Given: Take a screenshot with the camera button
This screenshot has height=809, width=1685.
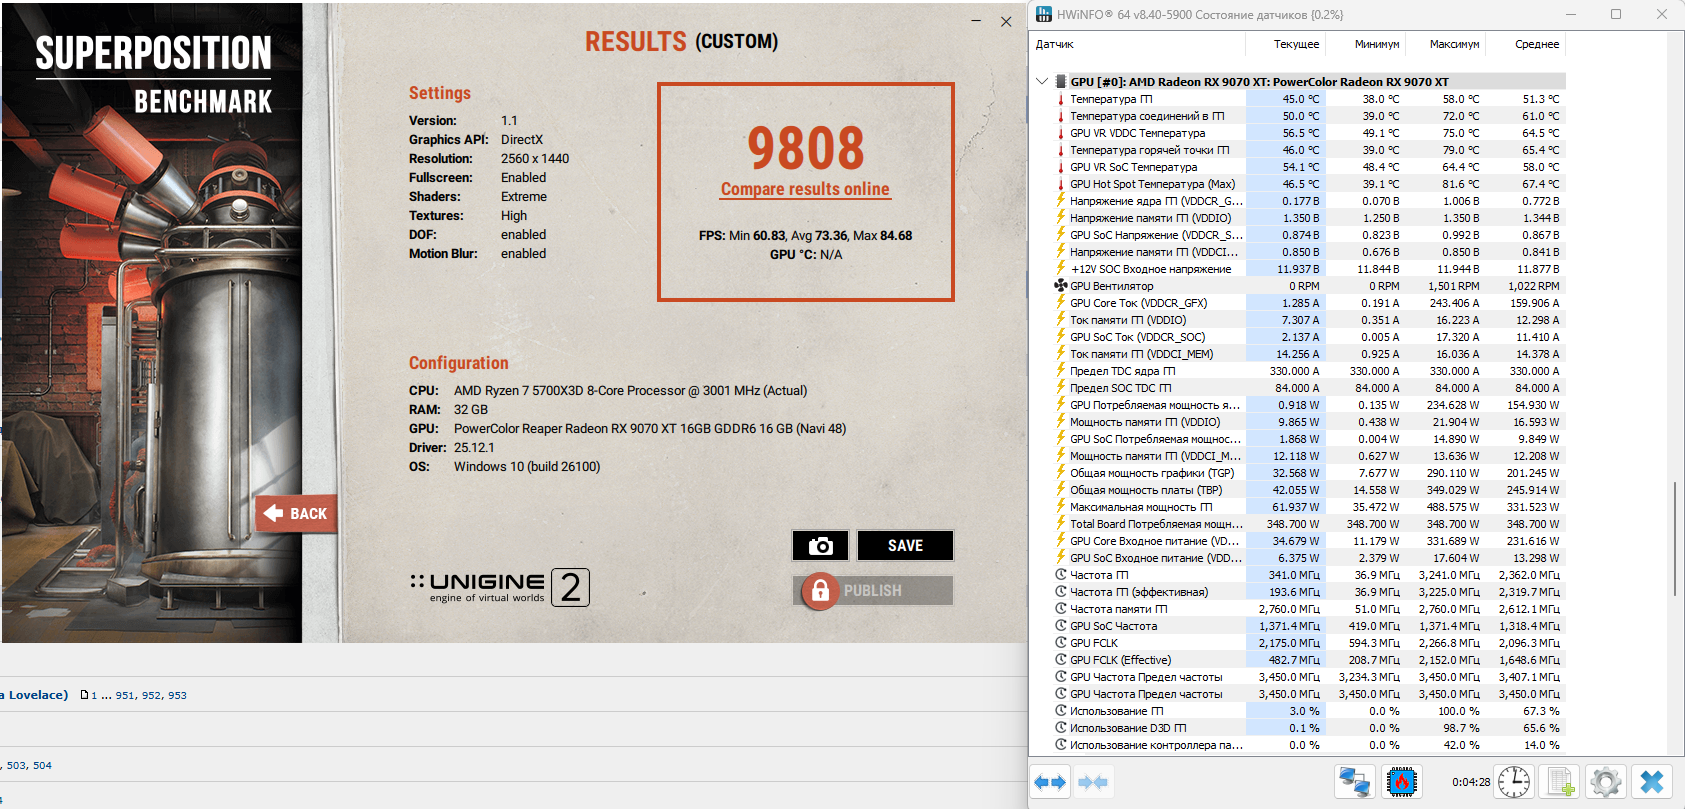Looking at the screenshot, I should click(820, 545).
